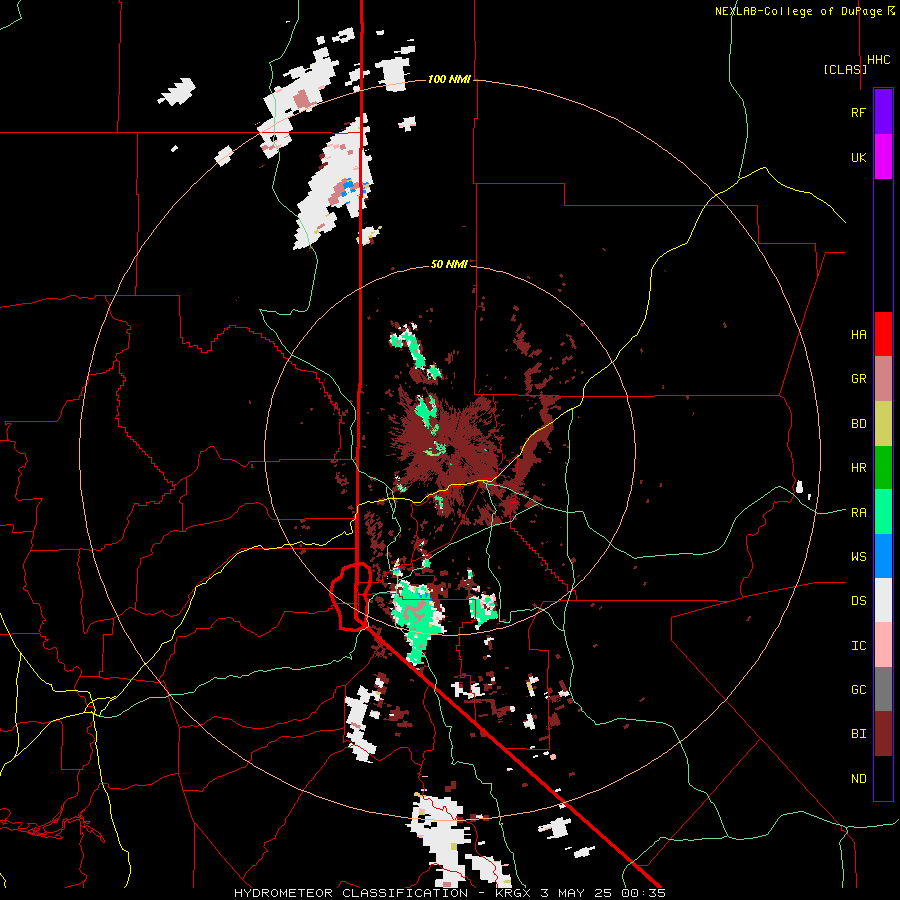This screenshot has height=900, width=900.
Task: Select the light pink IC legend swatch
Action: click(x=883, y=645)
